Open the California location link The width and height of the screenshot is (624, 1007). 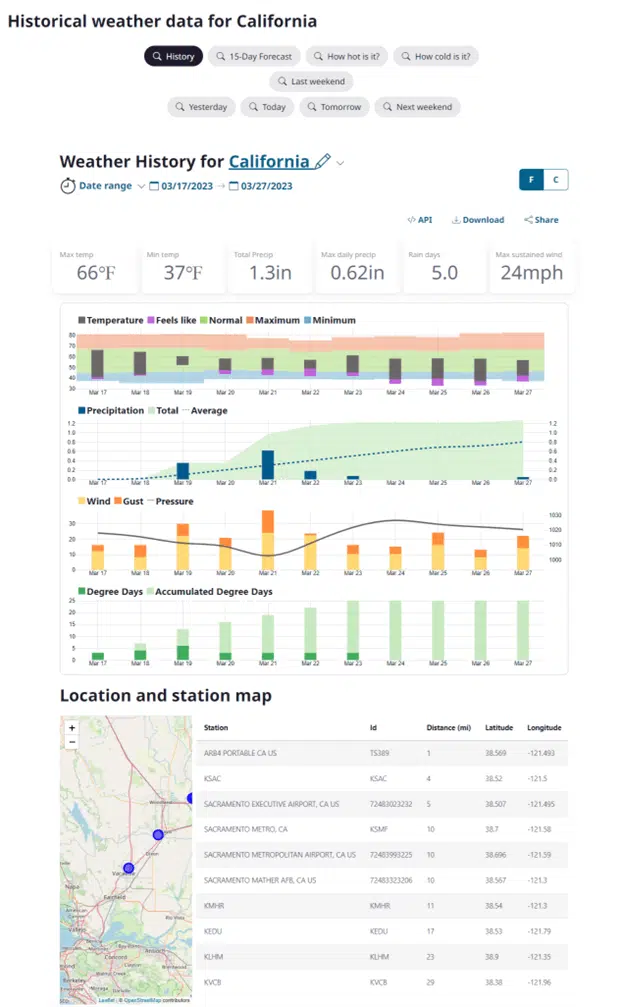click(x=269, y=162)
